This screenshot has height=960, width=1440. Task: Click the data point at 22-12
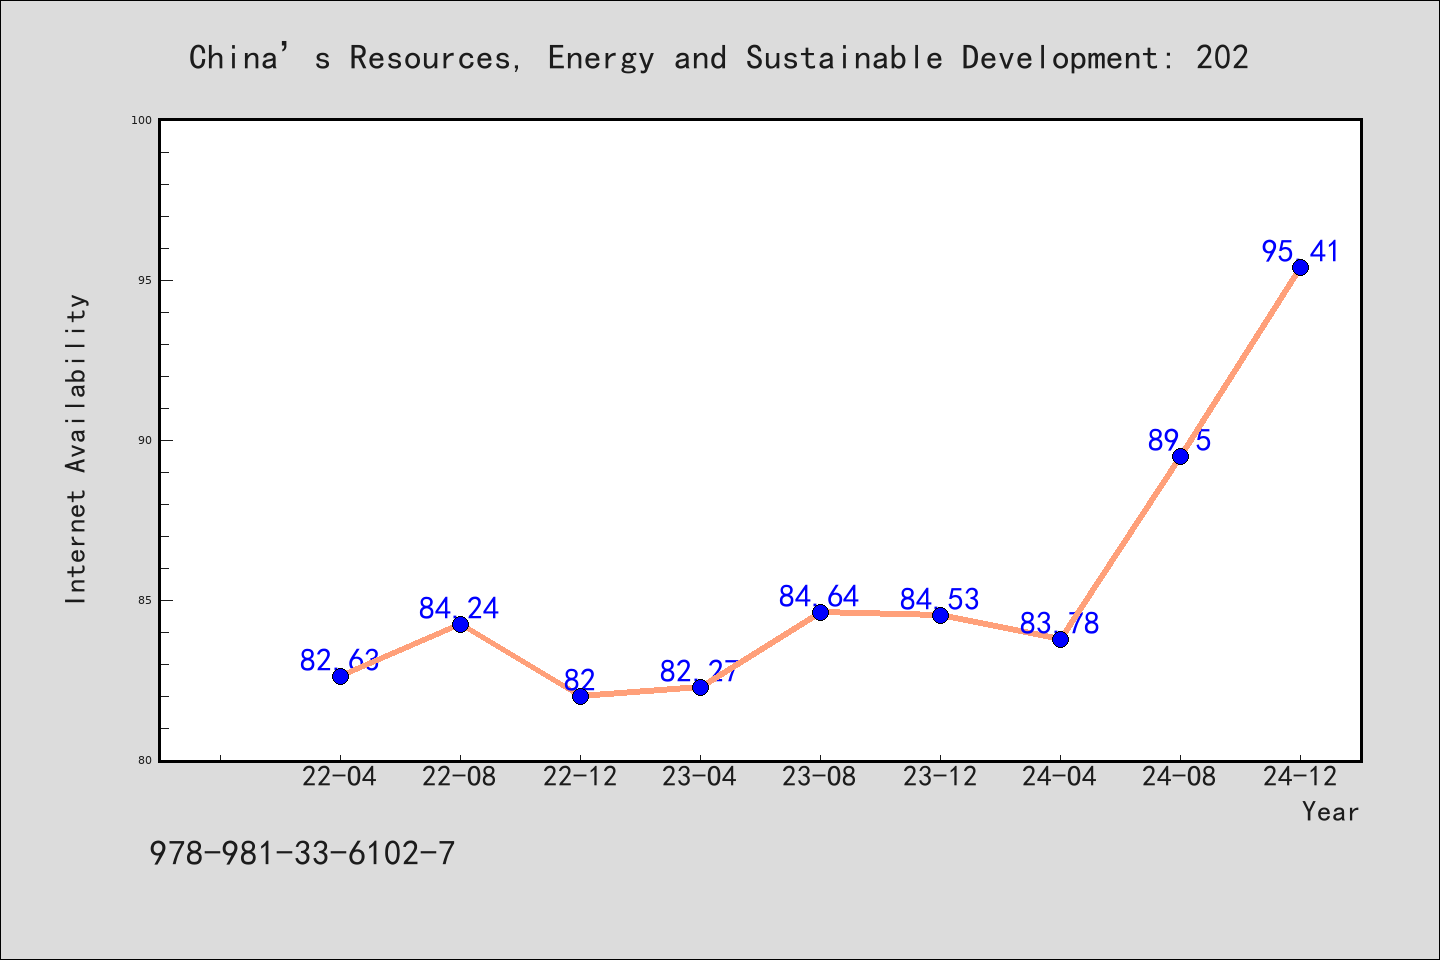[x=580, y=696]
